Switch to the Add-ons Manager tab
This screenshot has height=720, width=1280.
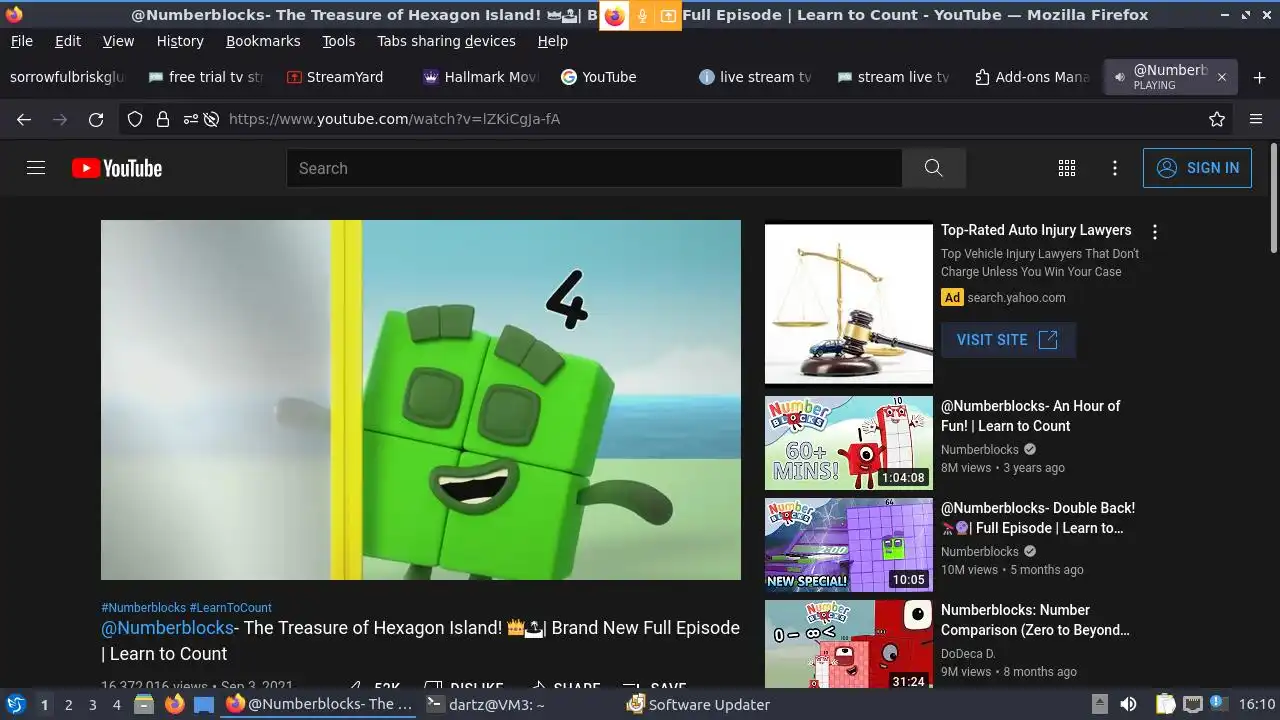click(x=1033, y=77)
